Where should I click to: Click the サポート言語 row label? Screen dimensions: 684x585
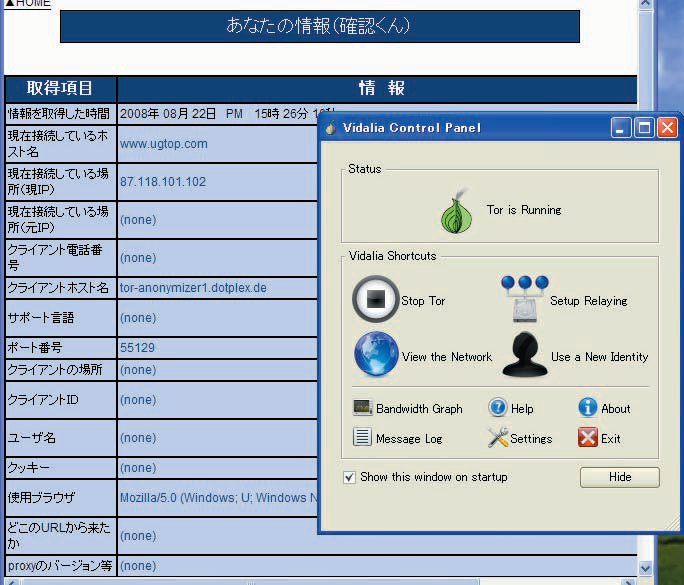pos(41,318)
